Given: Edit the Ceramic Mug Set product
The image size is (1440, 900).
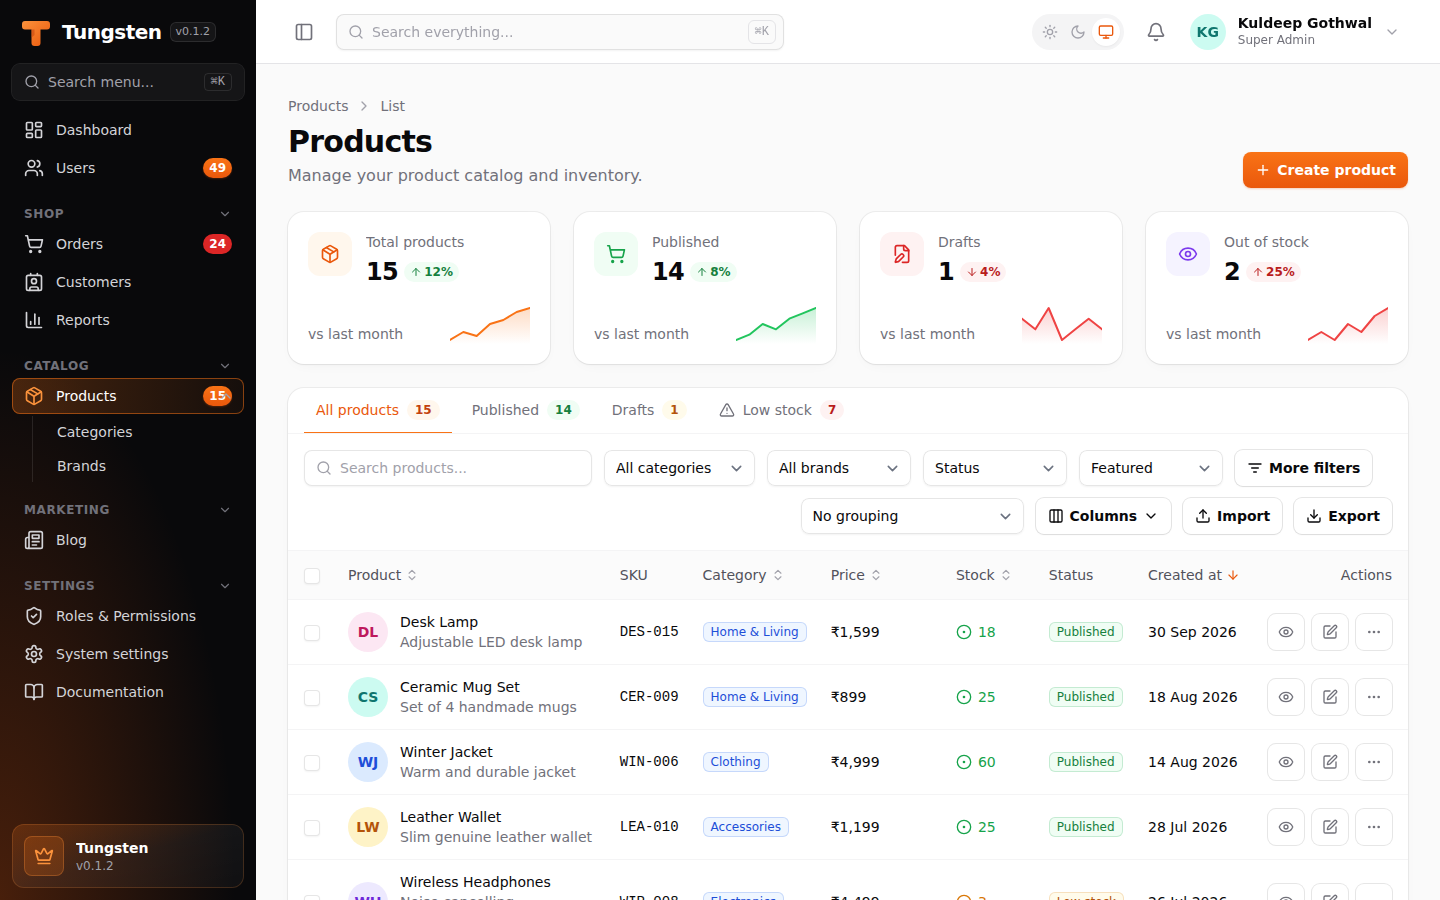Looking at the screenshot, I should pos(1330,697).
